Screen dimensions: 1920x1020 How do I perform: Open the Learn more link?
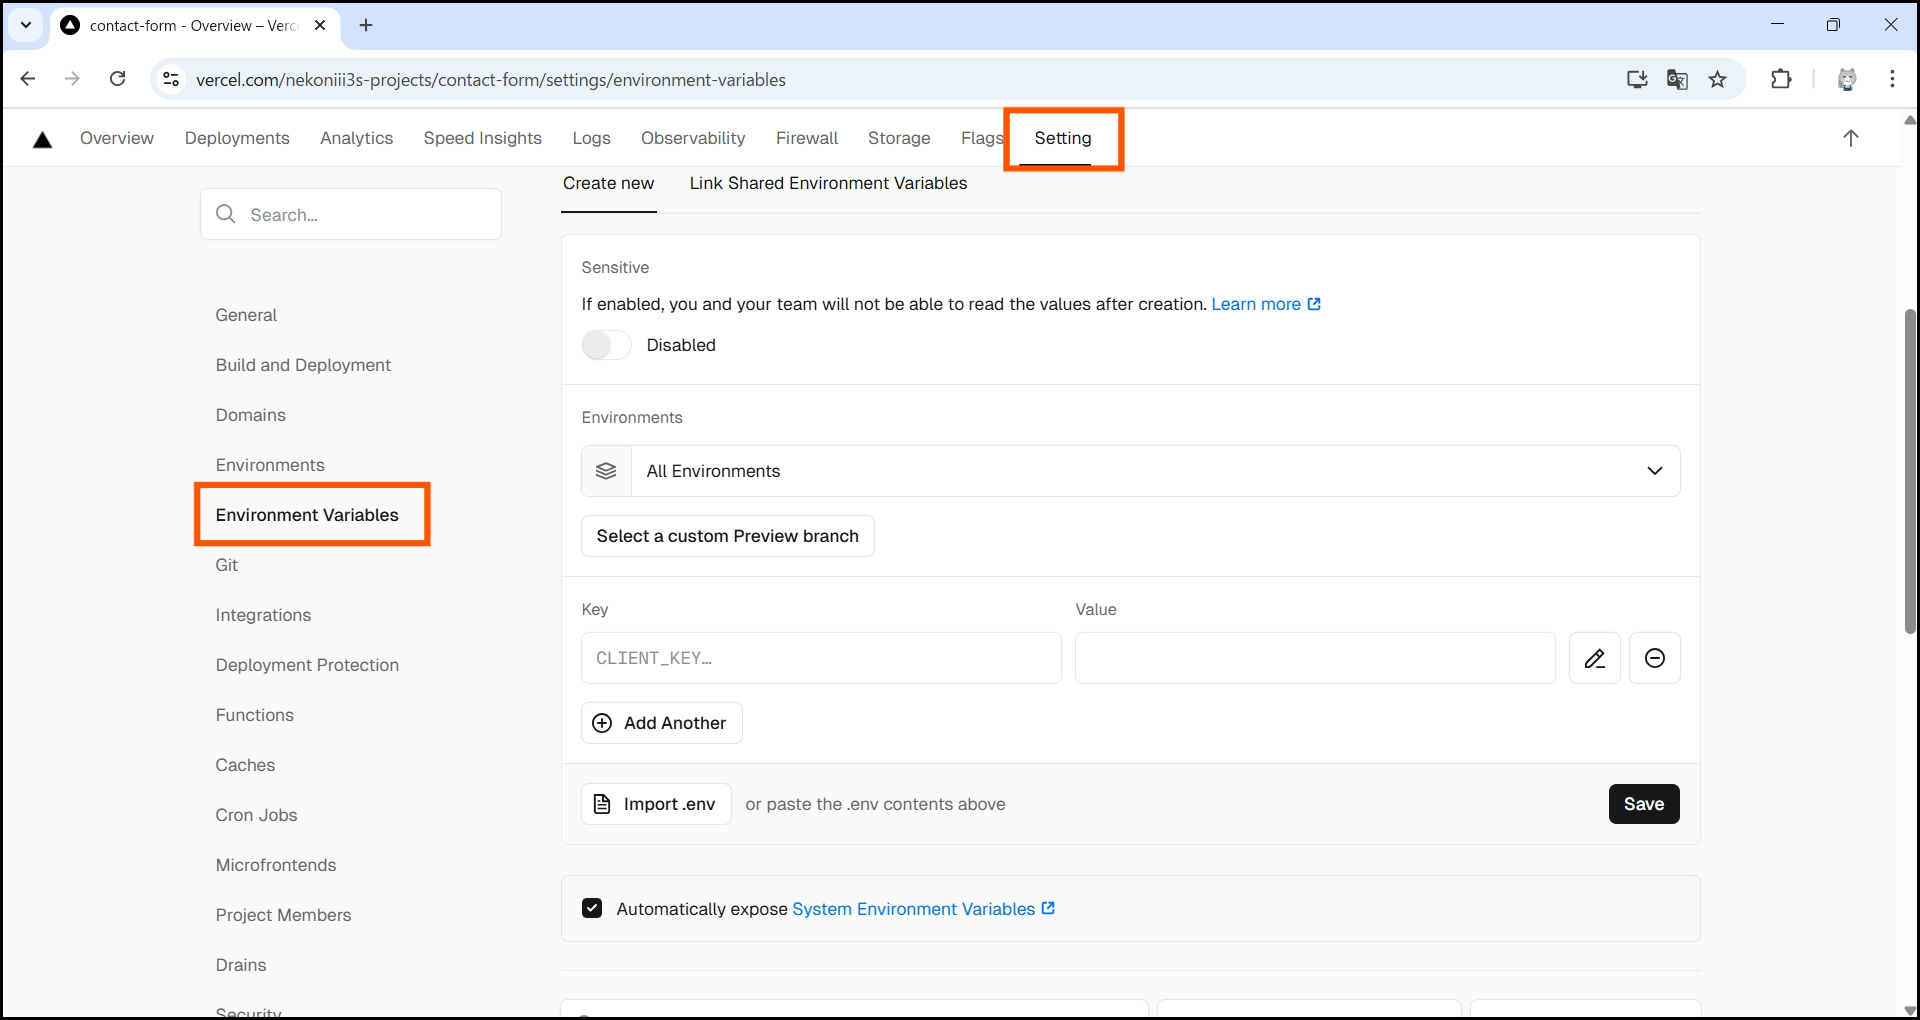coord(1256,304)
